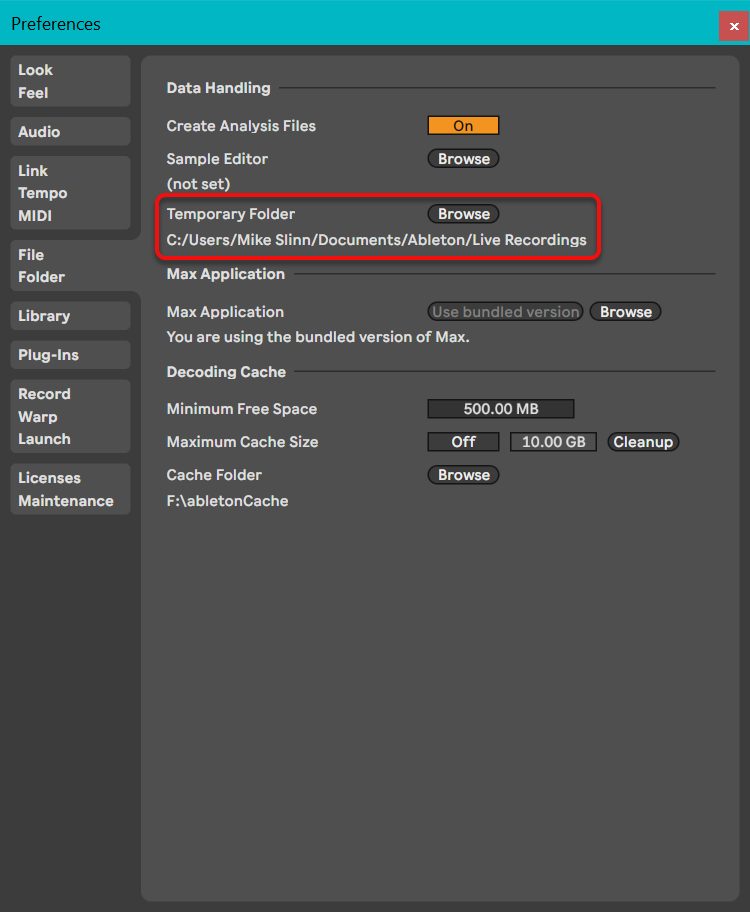
Task: Click the Minimum Free Space value field
Action: (x=500, y=409)
